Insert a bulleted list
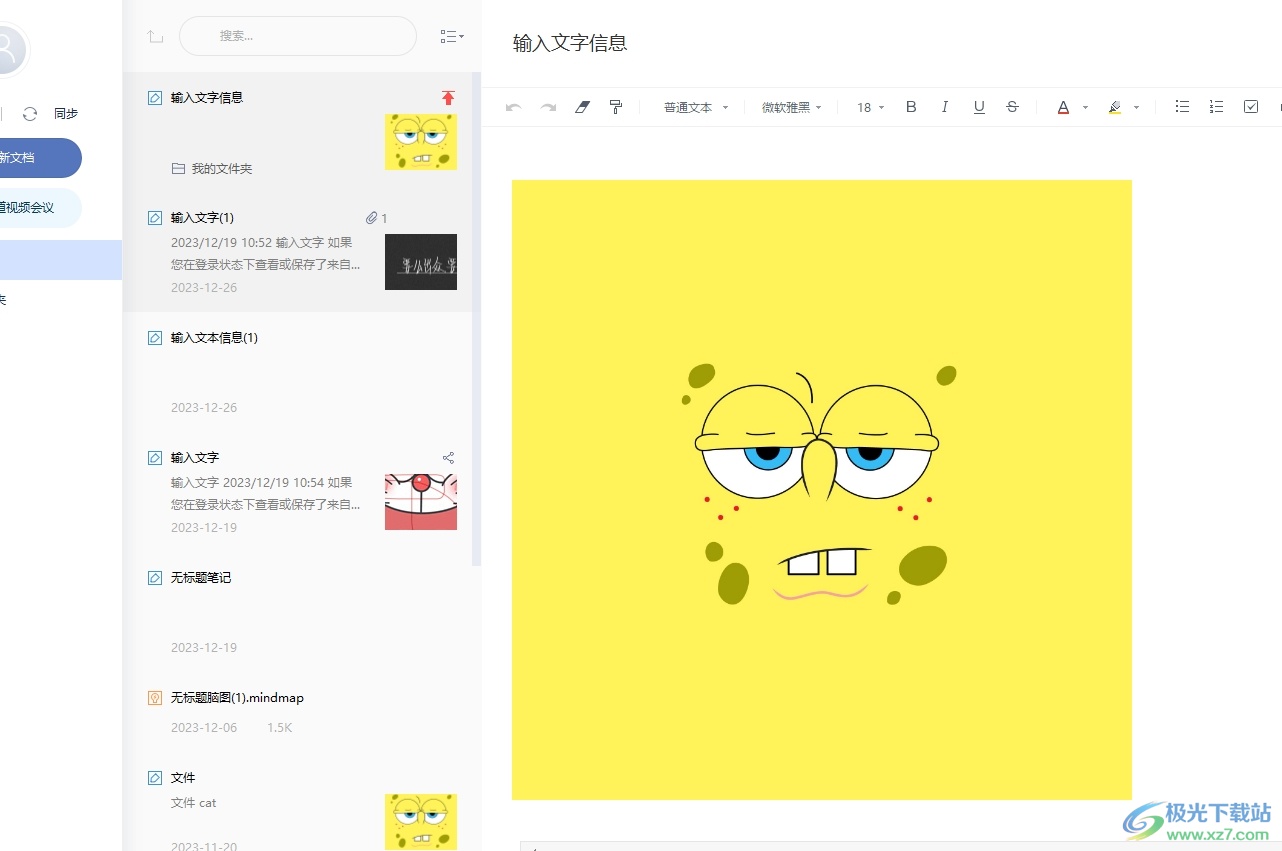The image size is (1282, 851). pyautogui.click(x=1182, y=107)
